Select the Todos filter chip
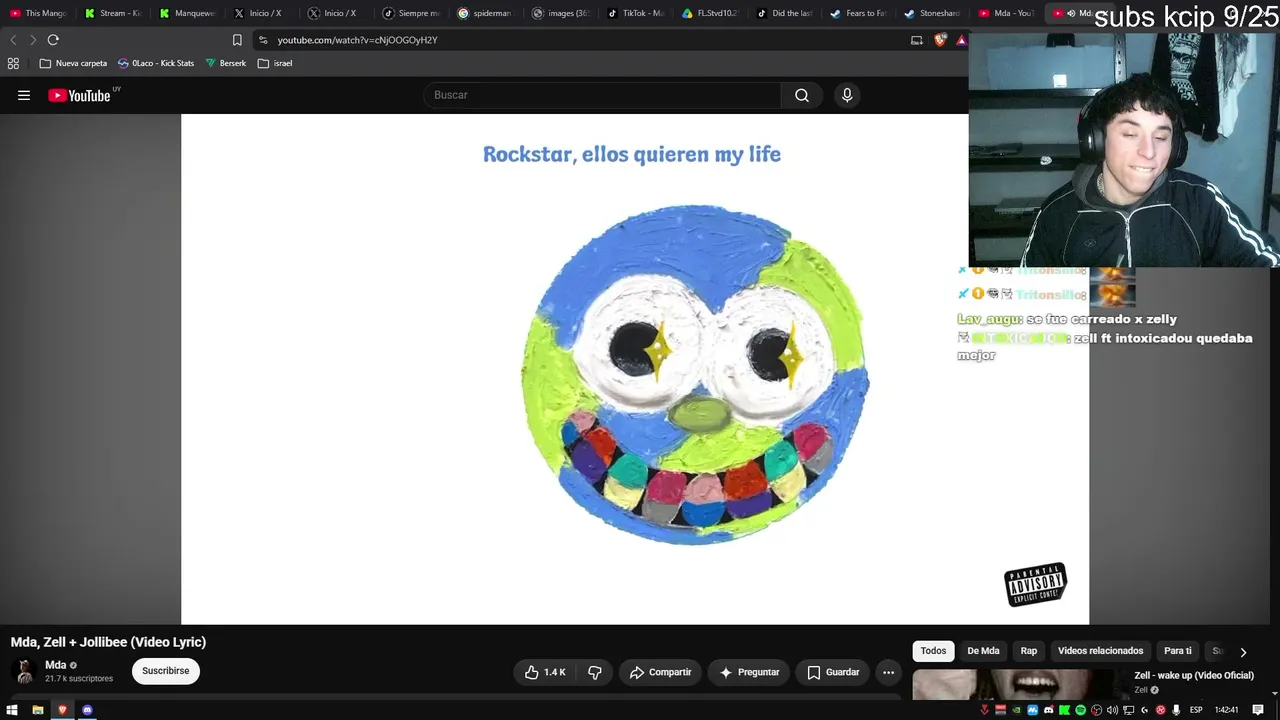 tap(933, 651)
